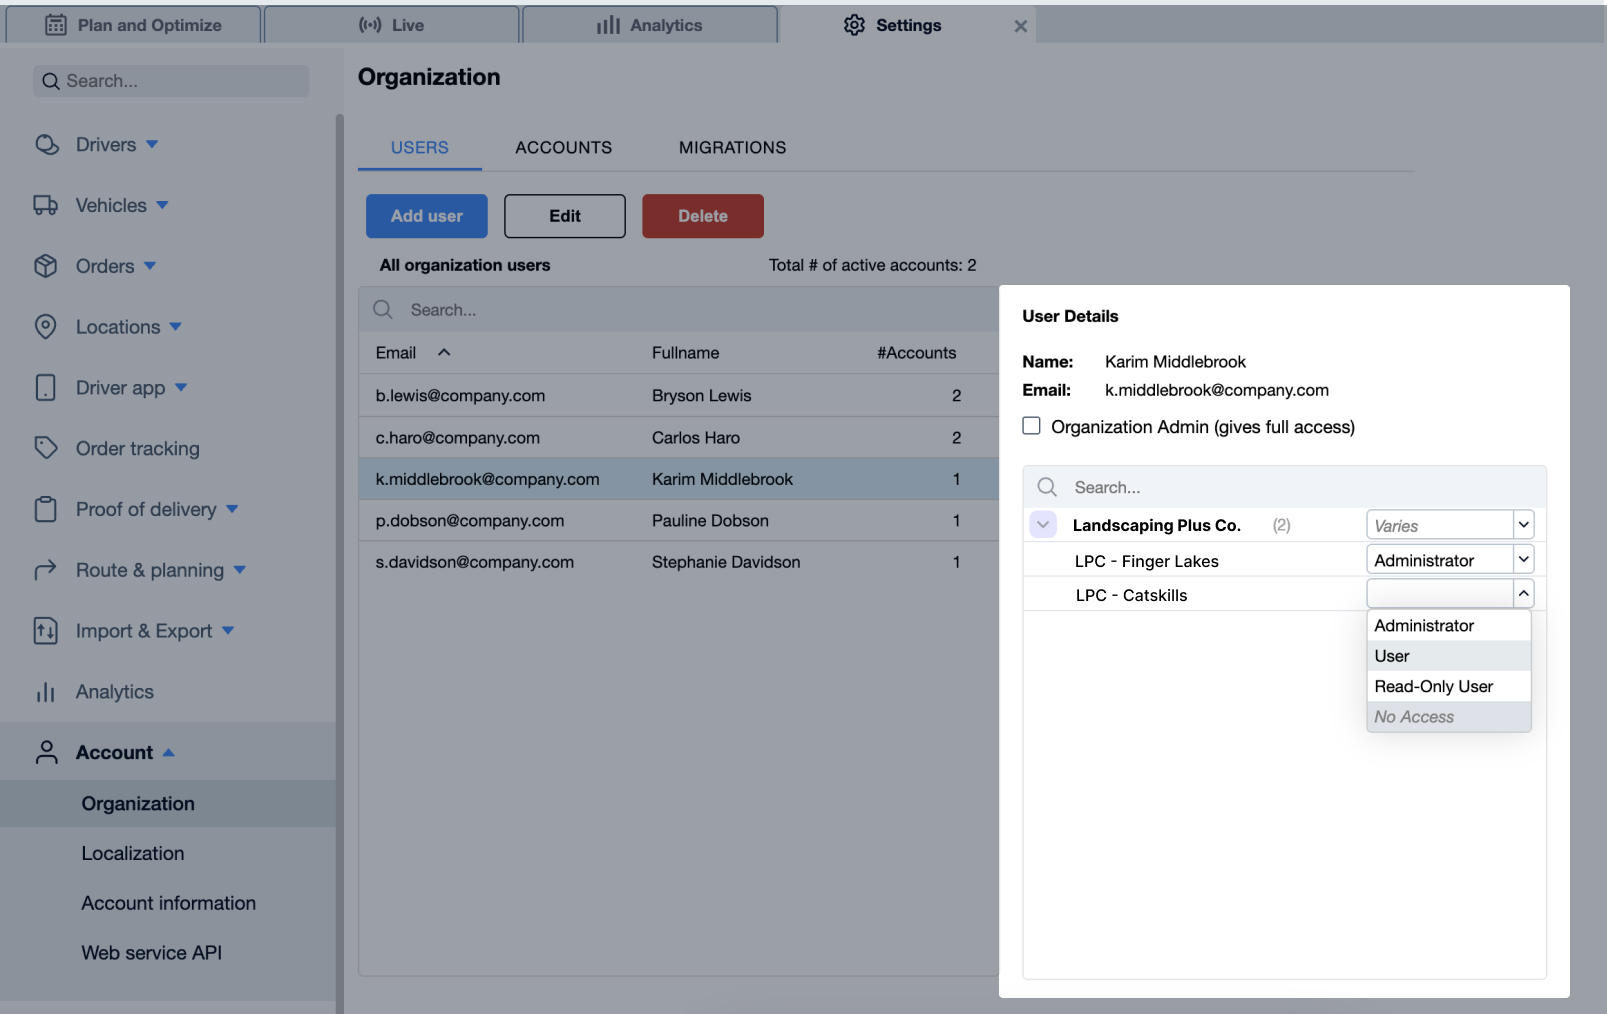The height and width of the screenshot is (1014, 1607).
Task: Open Order tracking via its tag icon
Action: (x=46, y=448)
